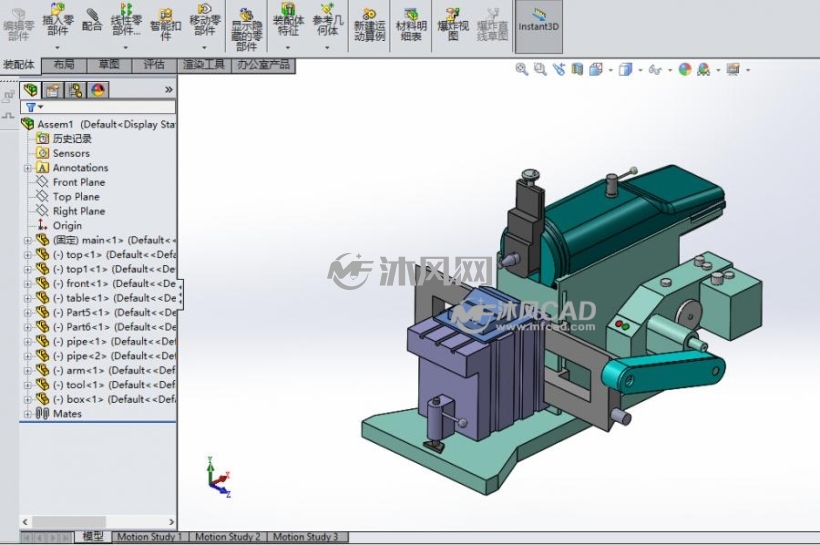This screenshot has width=820, height=545.
Task: Click the View Orientation icon
Action: point(596,69)
